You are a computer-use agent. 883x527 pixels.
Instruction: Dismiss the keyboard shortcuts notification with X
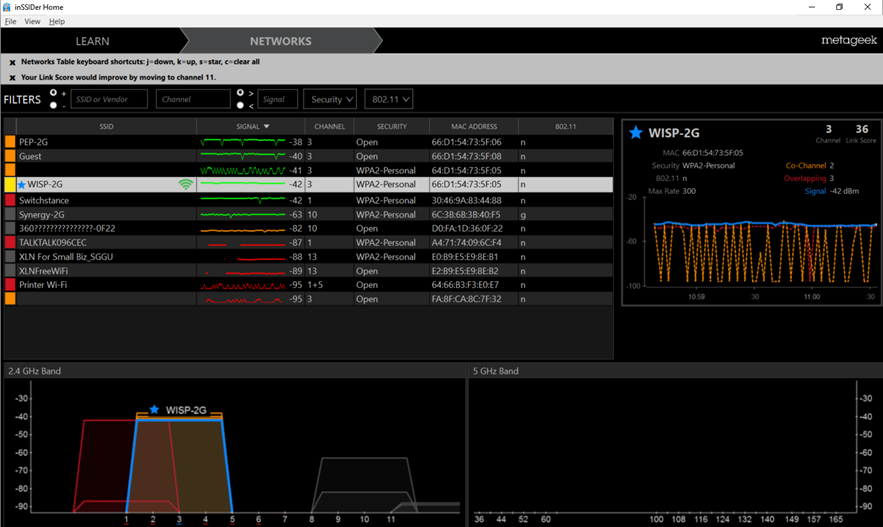[12, 62]
